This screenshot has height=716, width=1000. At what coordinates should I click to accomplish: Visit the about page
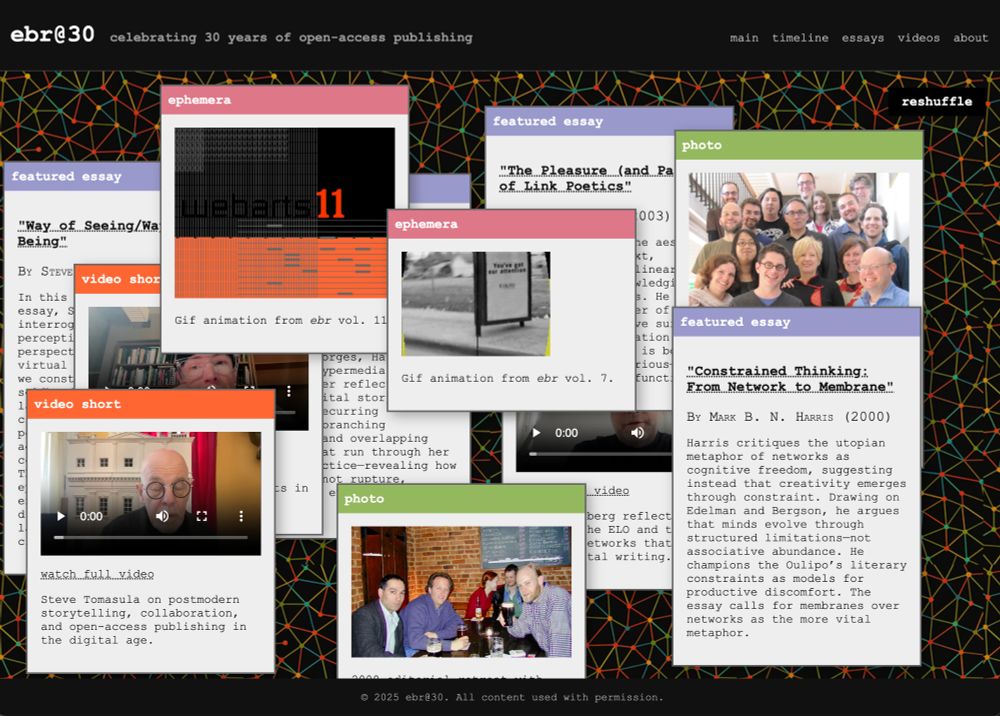point(971,38)
